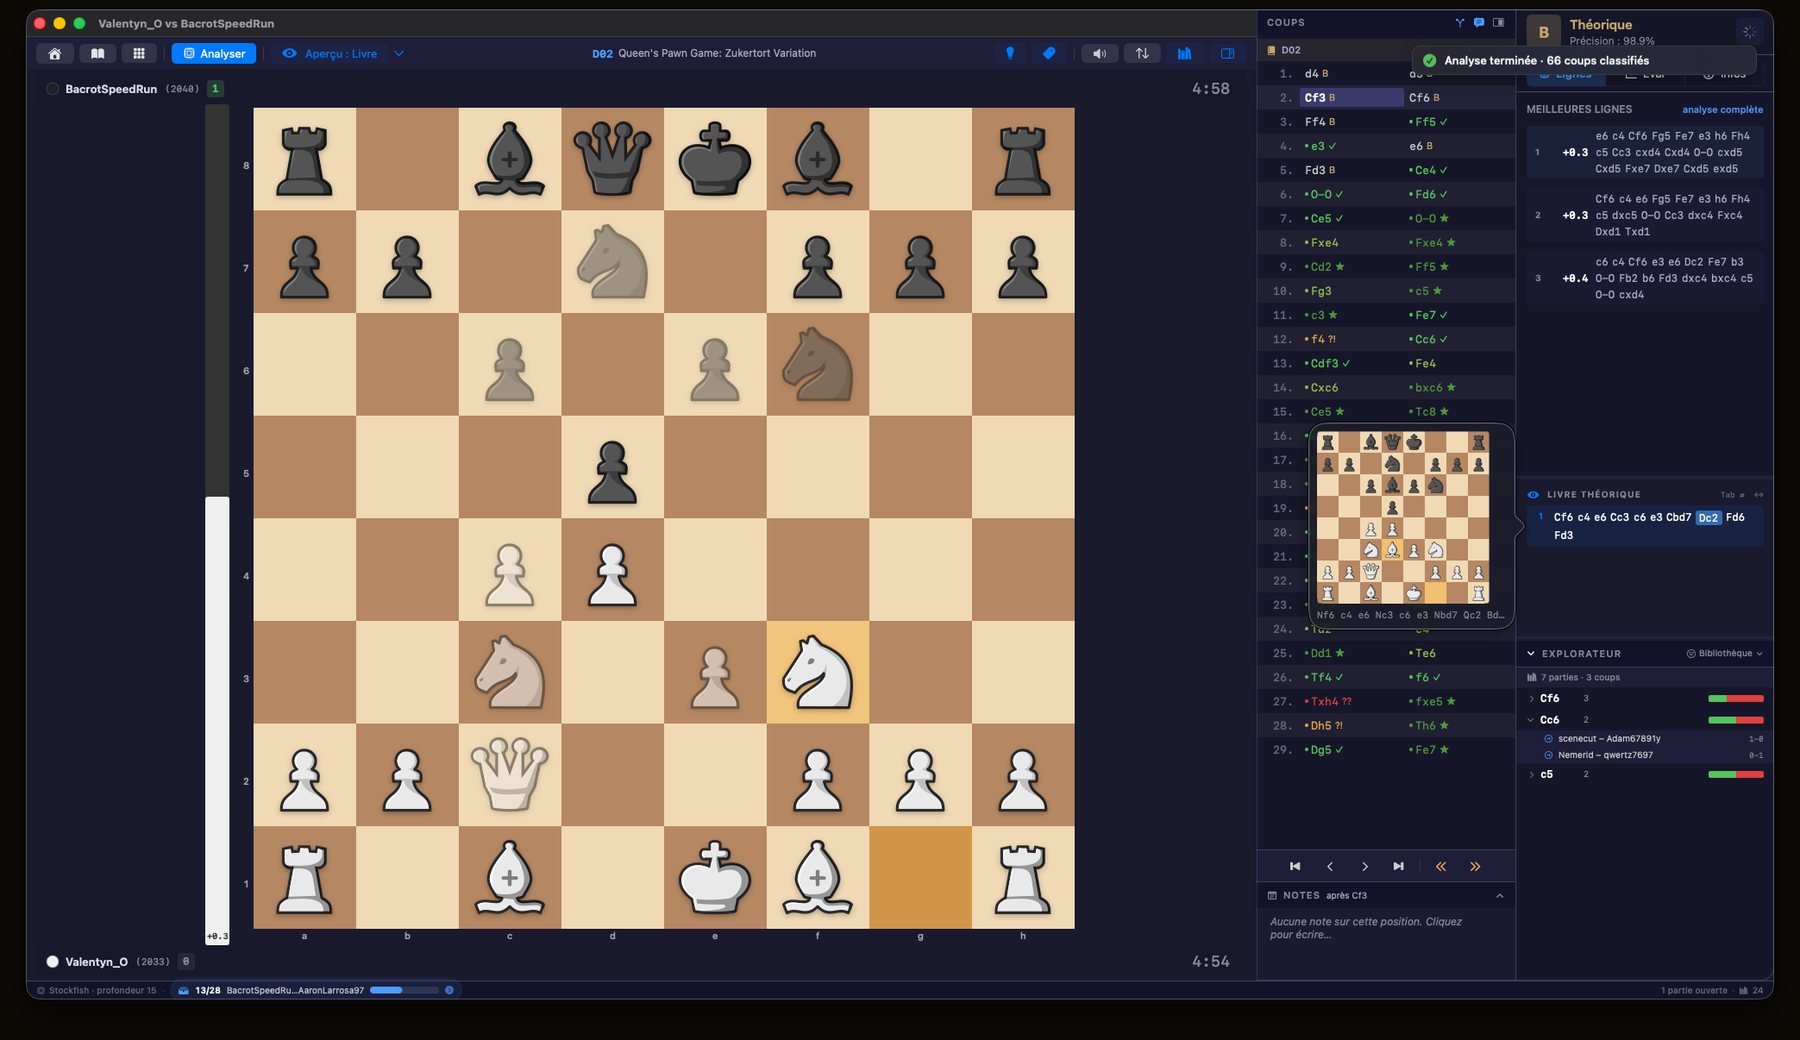Expand the c5 move in explorer
This screenshot has width=1800, height=1040.
1531,775
